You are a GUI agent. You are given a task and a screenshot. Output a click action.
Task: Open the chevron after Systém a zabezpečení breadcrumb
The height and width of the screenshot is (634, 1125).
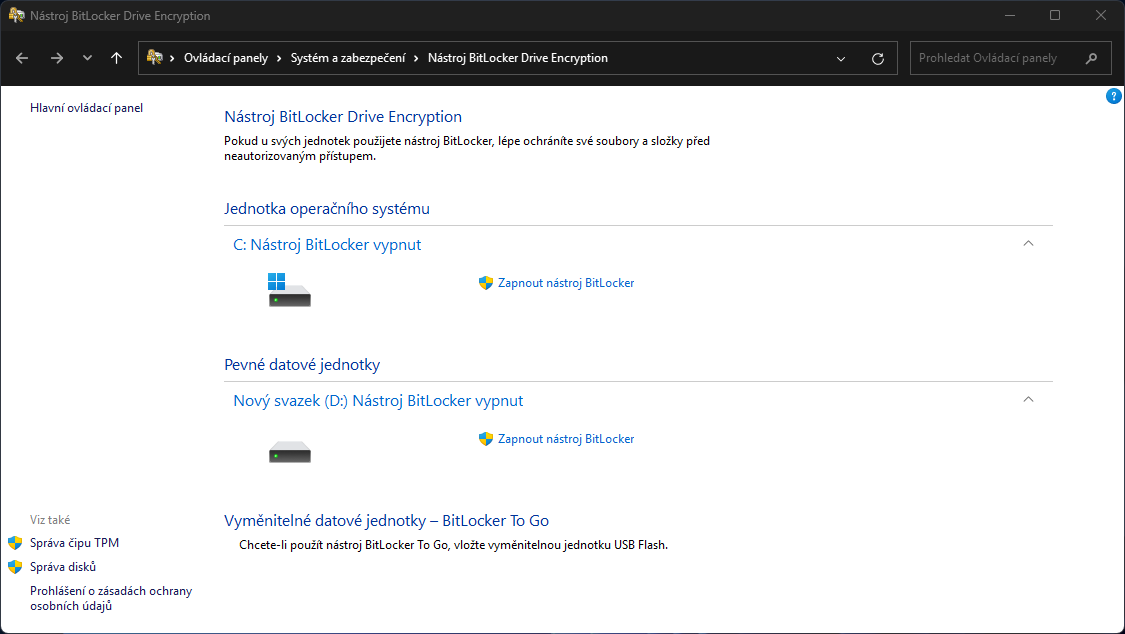click(x=417, y=58)
